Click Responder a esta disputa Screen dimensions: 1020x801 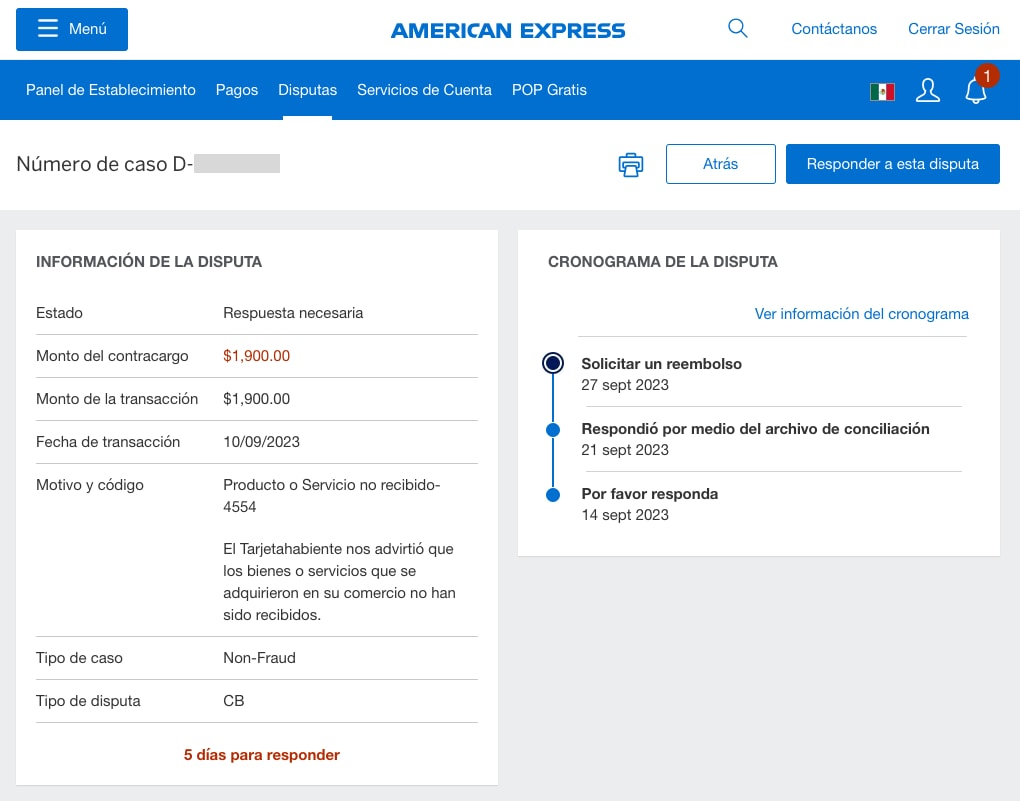click(892, 163)
